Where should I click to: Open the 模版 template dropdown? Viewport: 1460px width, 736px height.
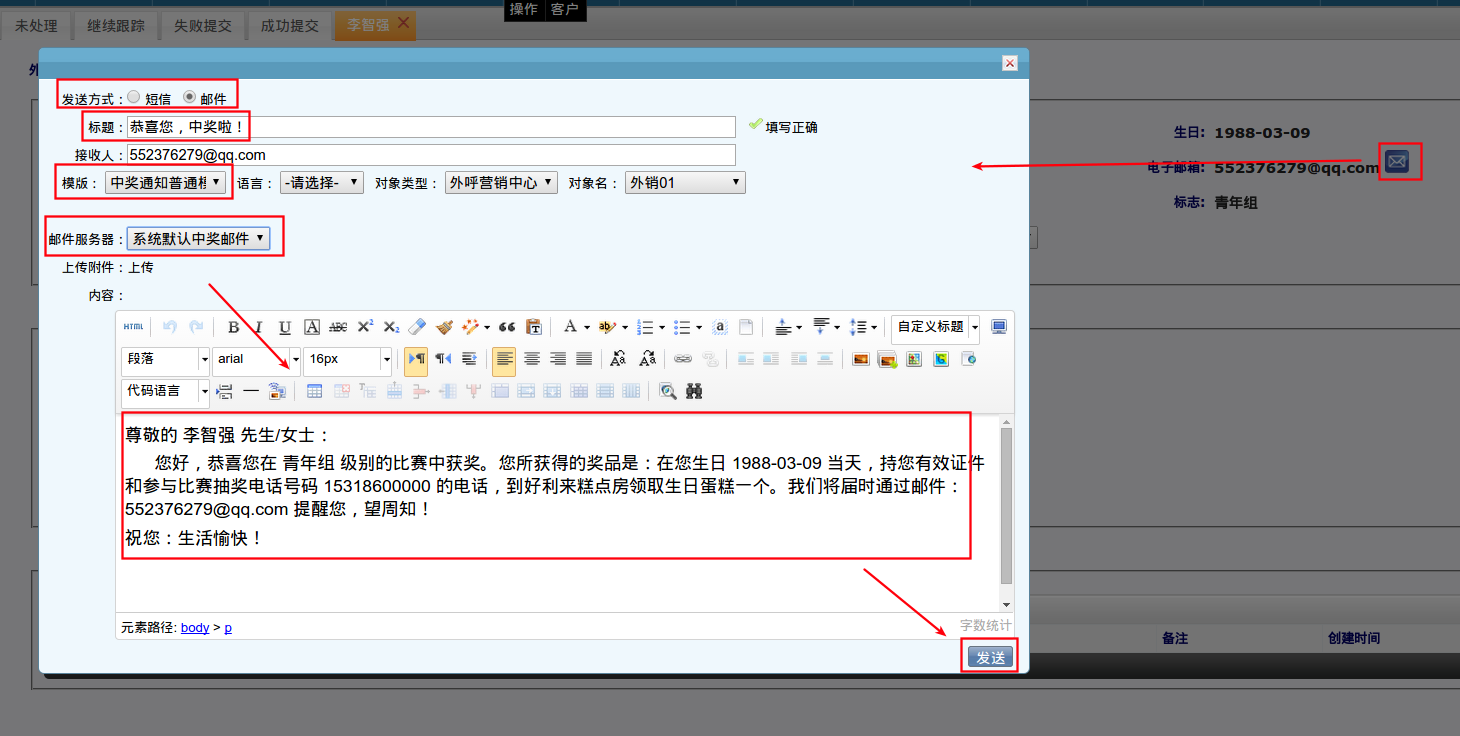(x=166, y=183)
